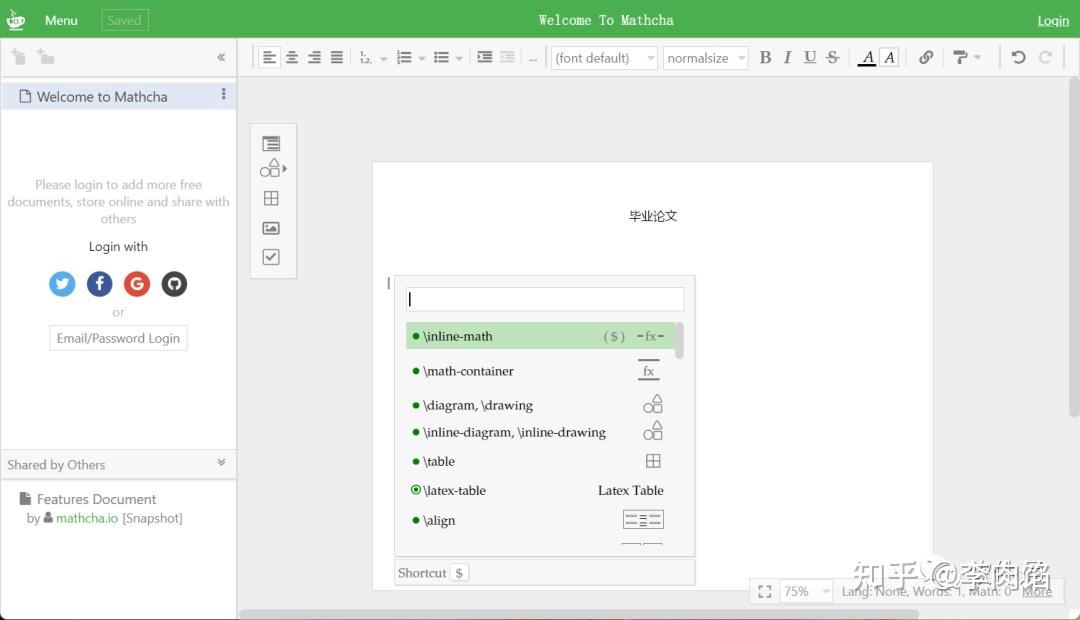Open hierarchical list style dropdown arrow

384,59
